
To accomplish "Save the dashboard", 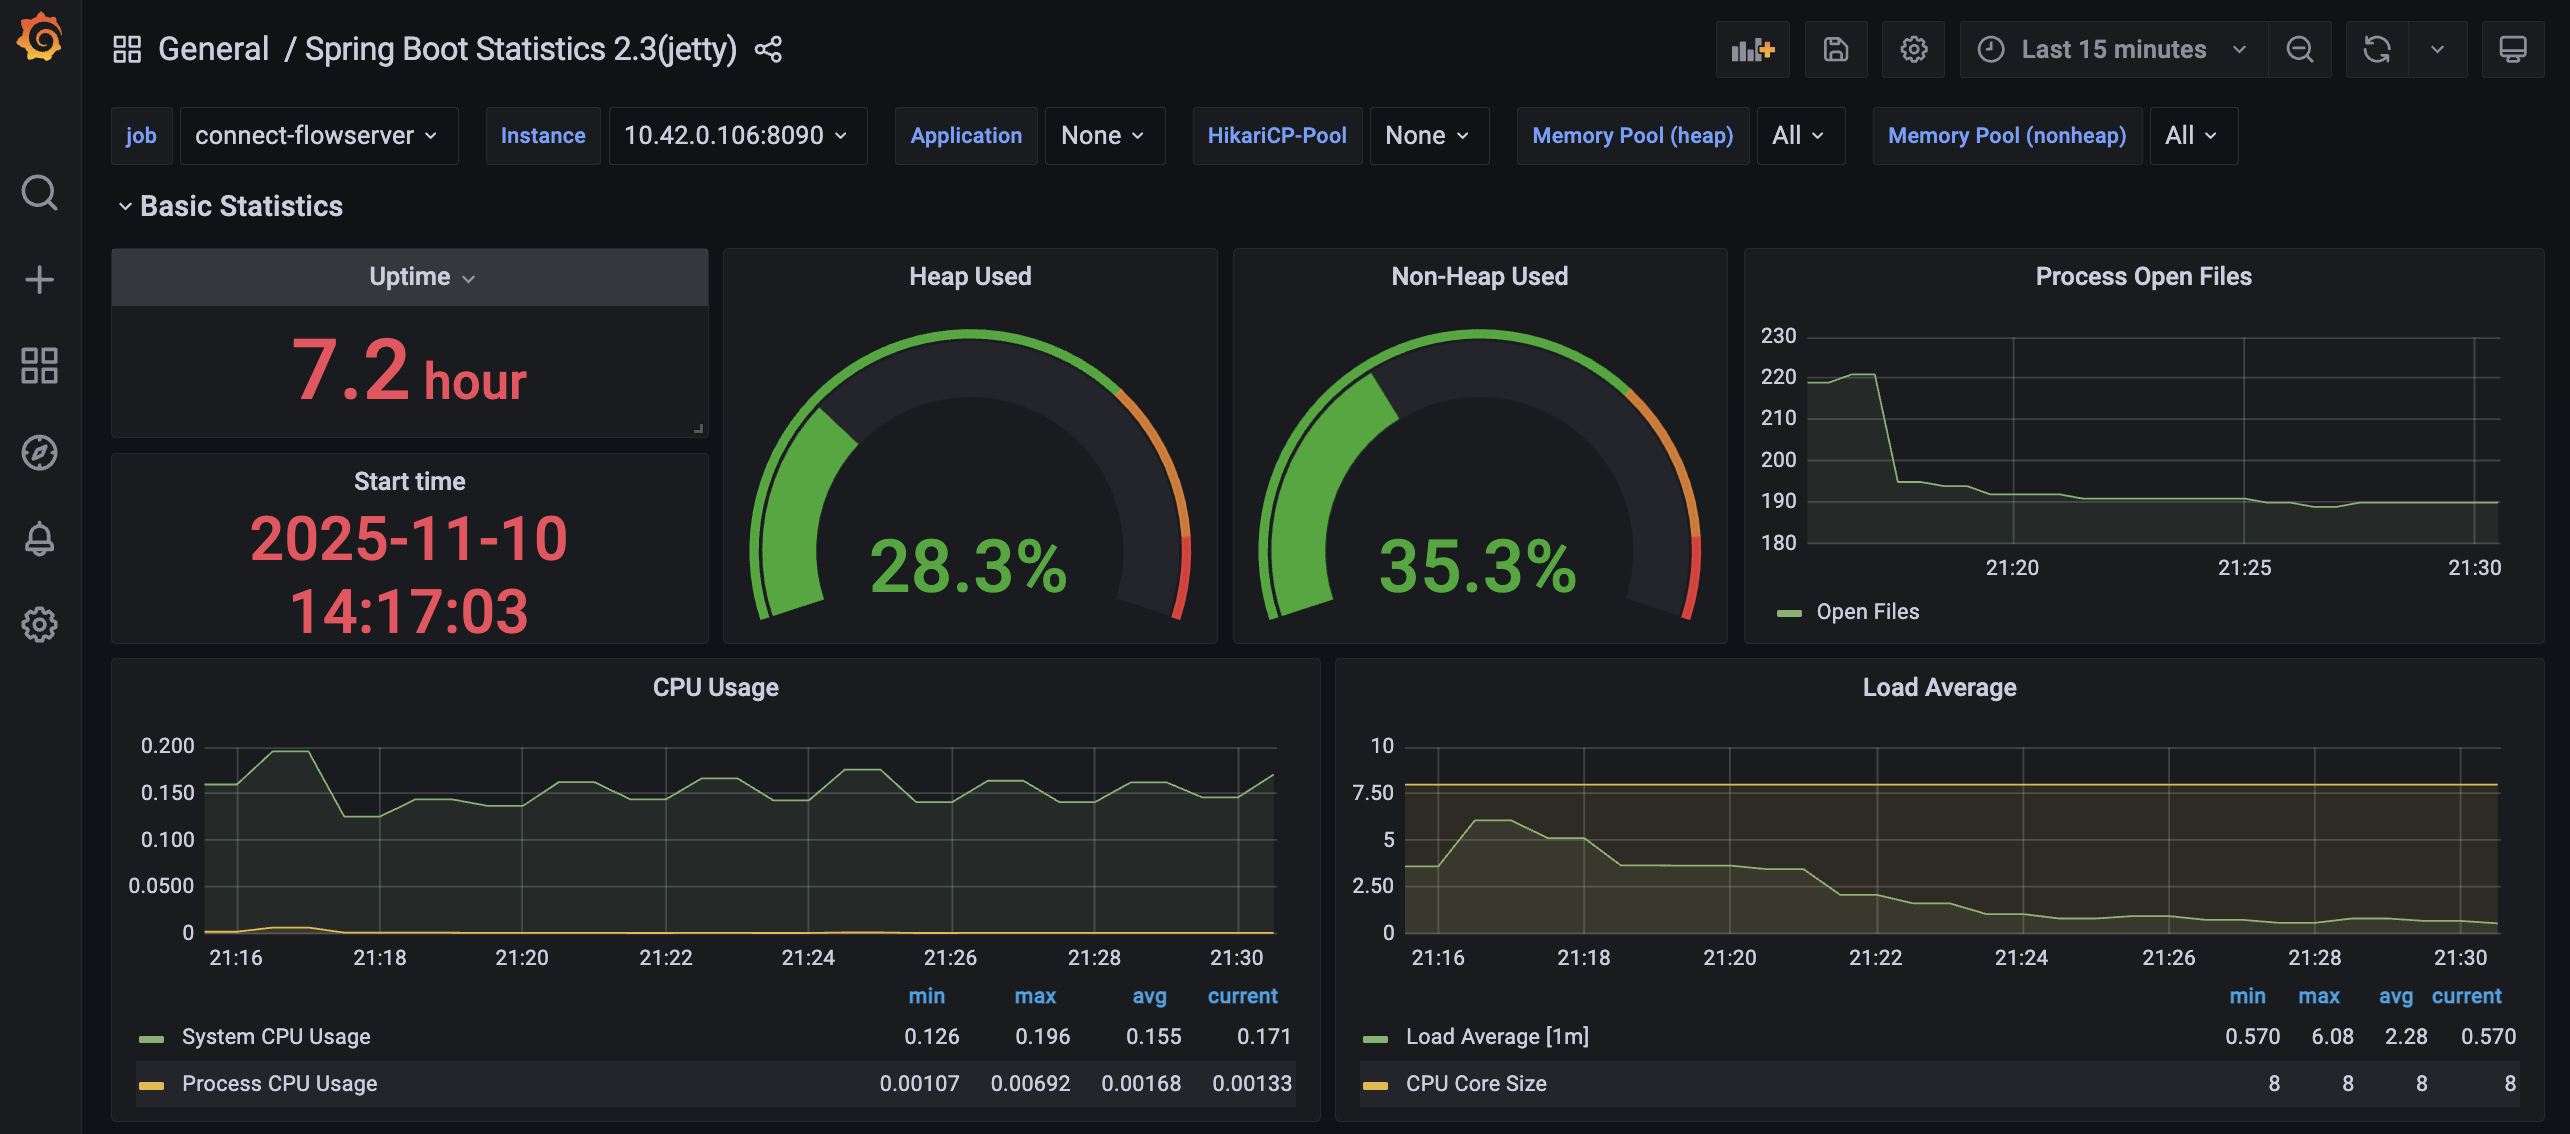I will pos(1836,49).
